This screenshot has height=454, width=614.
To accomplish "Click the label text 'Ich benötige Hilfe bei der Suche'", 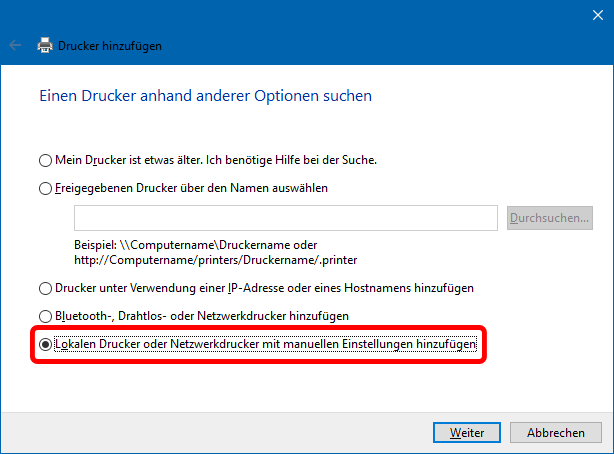I will (291, 160).
